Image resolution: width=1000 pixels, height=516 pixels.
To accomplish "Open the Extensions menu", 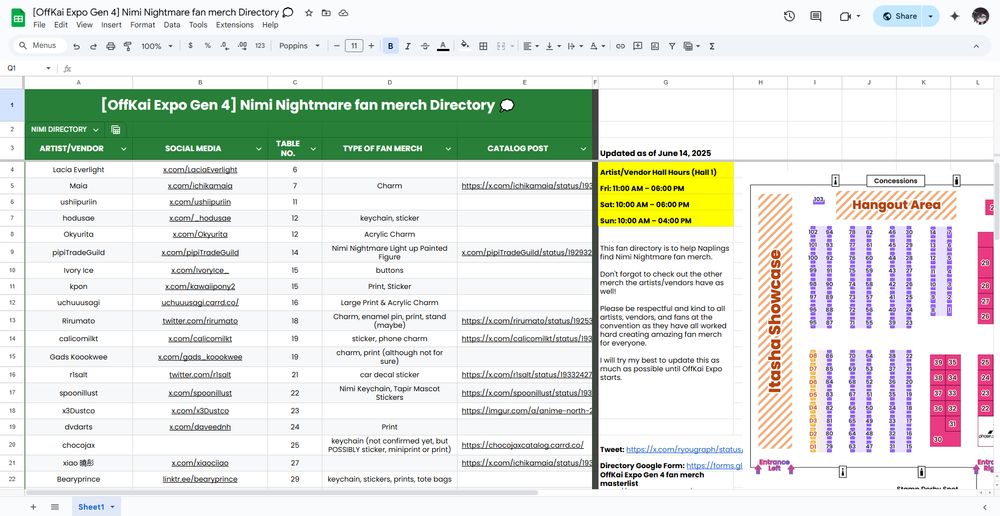I will click(235, 25).
